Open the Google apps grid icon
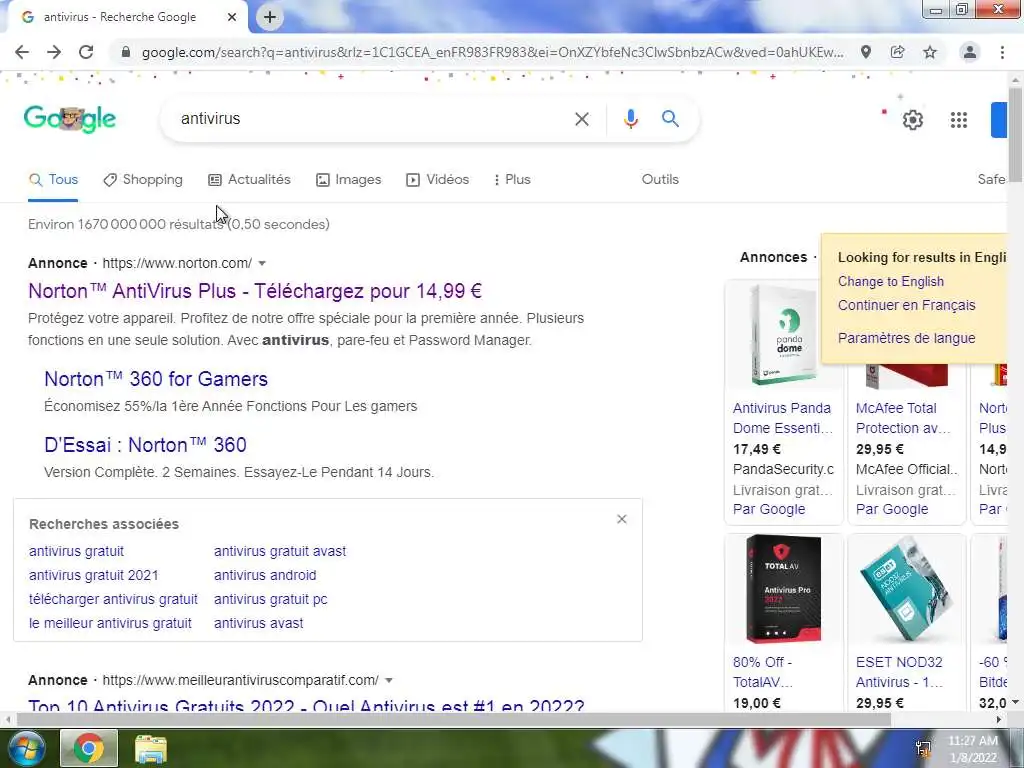Screen dimensions: 1024x768 pyautogui.click(x=959, y=120)
